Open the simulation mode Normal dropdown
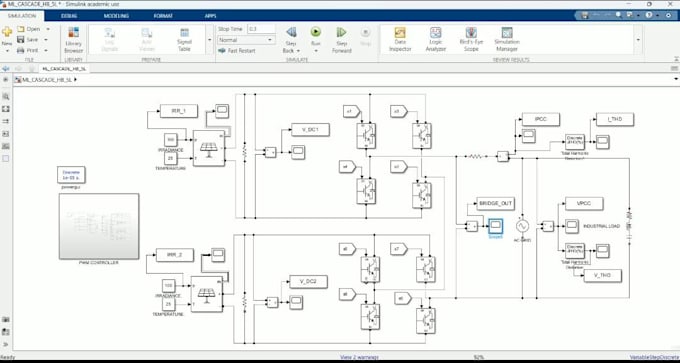 [246, 40]
